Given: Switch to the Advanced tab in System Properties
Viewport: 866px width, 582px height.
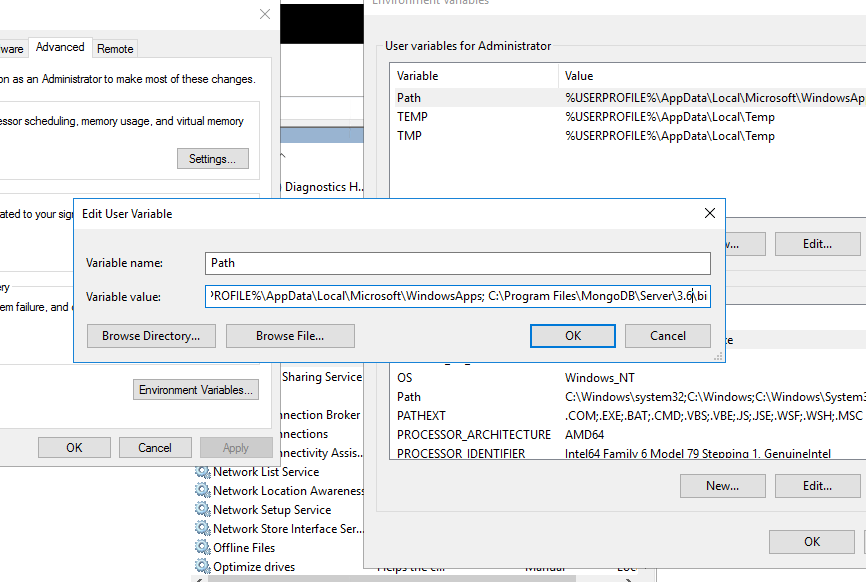Looking at the screenshot, I should point(60,47).
